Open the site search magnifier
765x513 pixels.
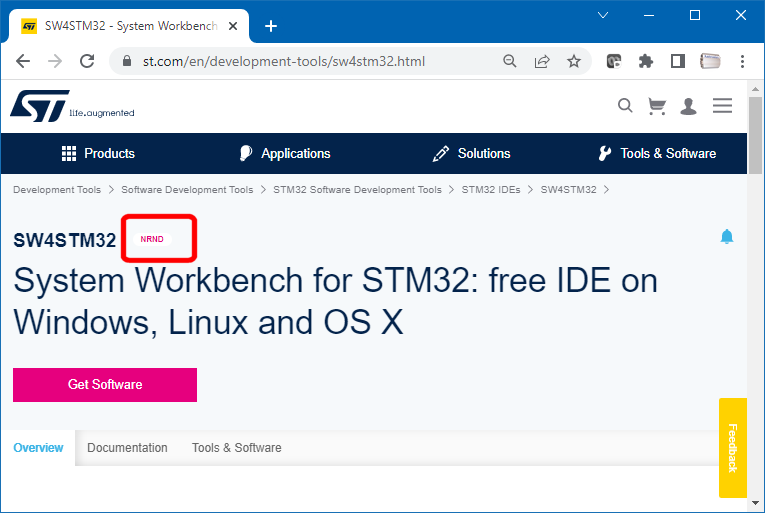pyautogui.click(x=625, y=105)
